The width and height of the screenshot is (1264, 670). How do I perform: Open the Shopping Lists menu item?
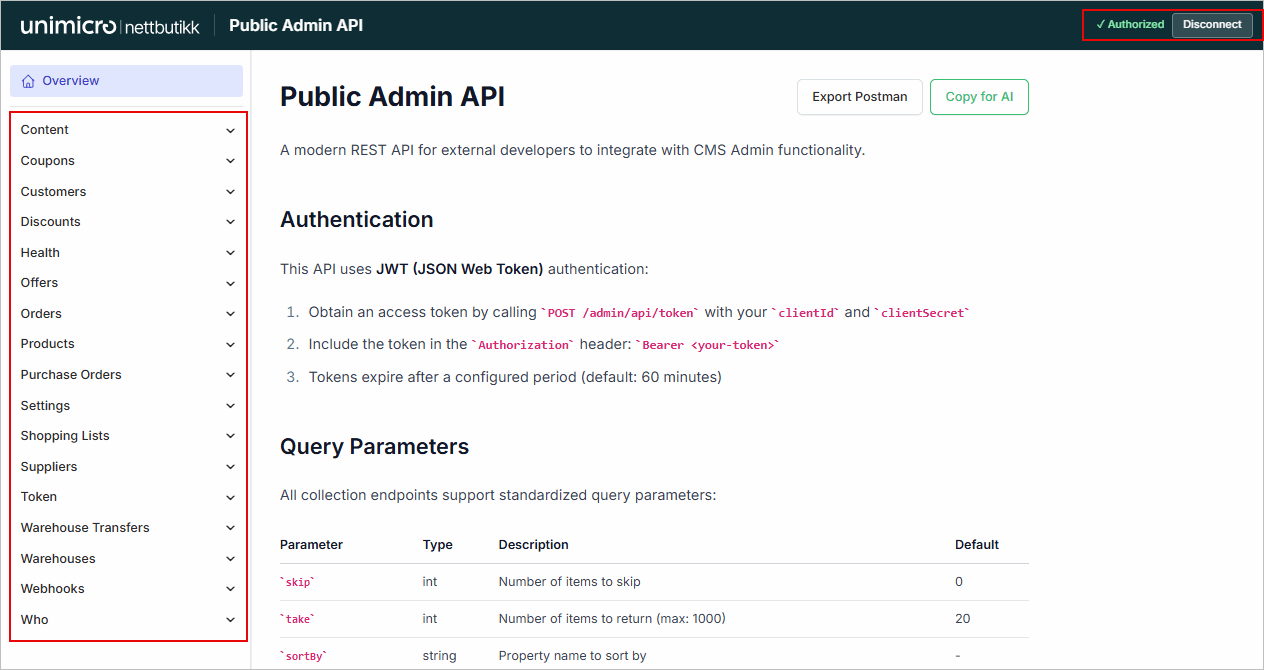click(x=127, y=436)
